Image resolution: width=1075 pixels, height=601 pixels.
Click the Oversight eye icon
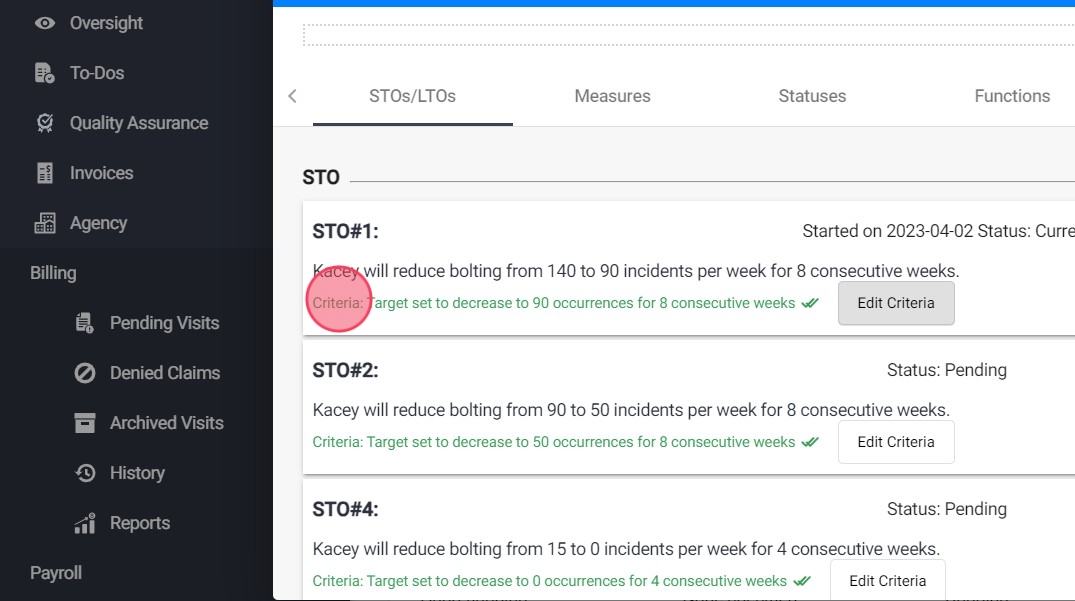tap(45, 23)
